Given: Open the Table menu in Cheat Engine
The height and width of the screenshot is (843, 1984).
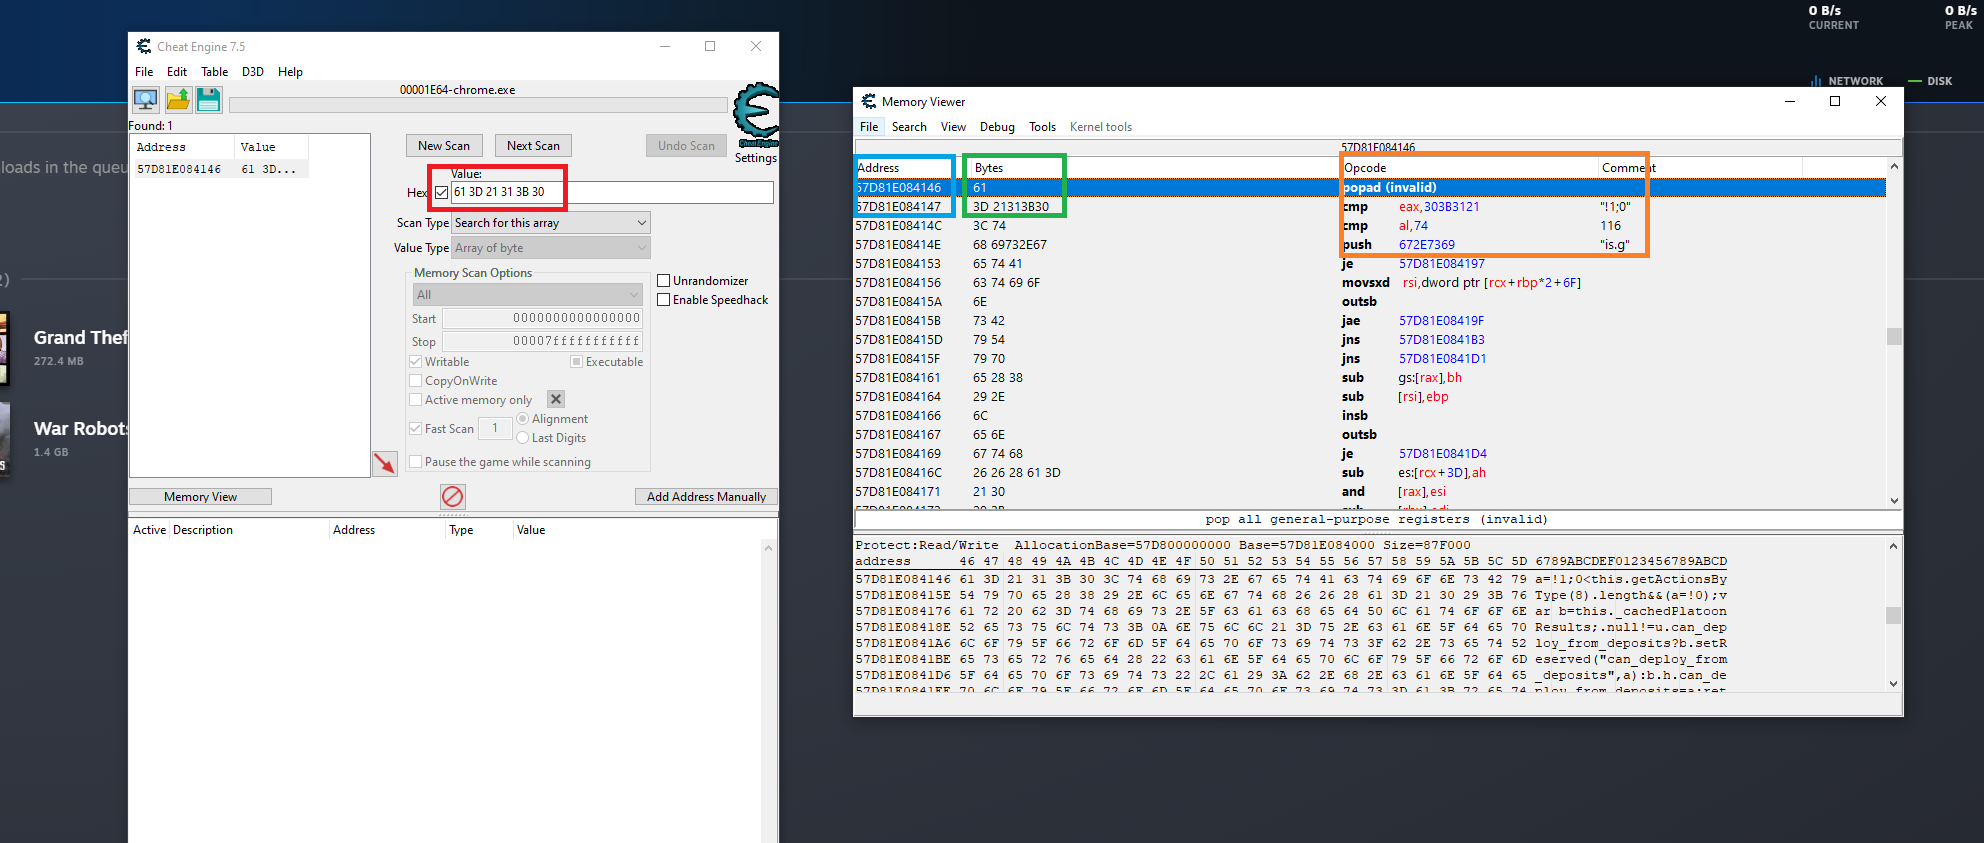Looking at the screenshot, I should tap(214, 72).
